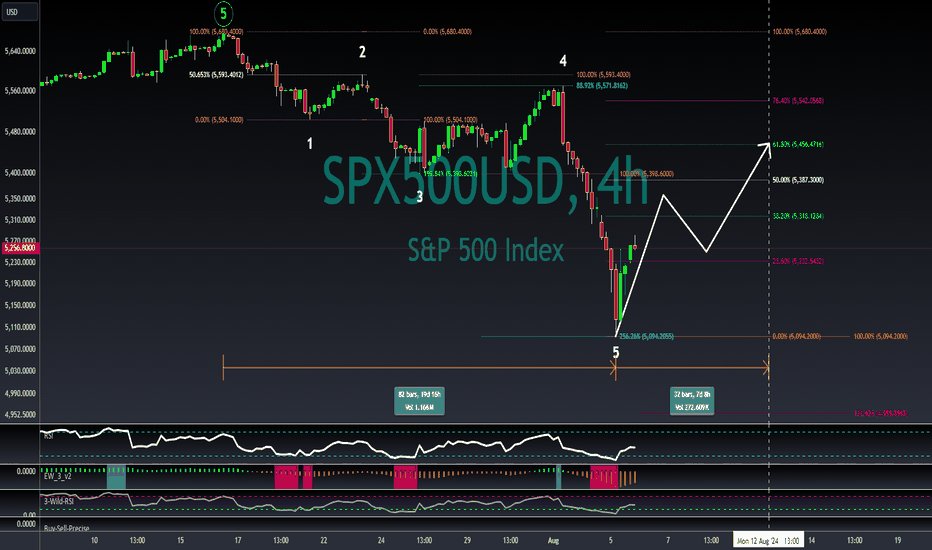Select the 82 bars, 19d 16h range box
This screenshot has width=932, height=550.
(x=419, y=401)
